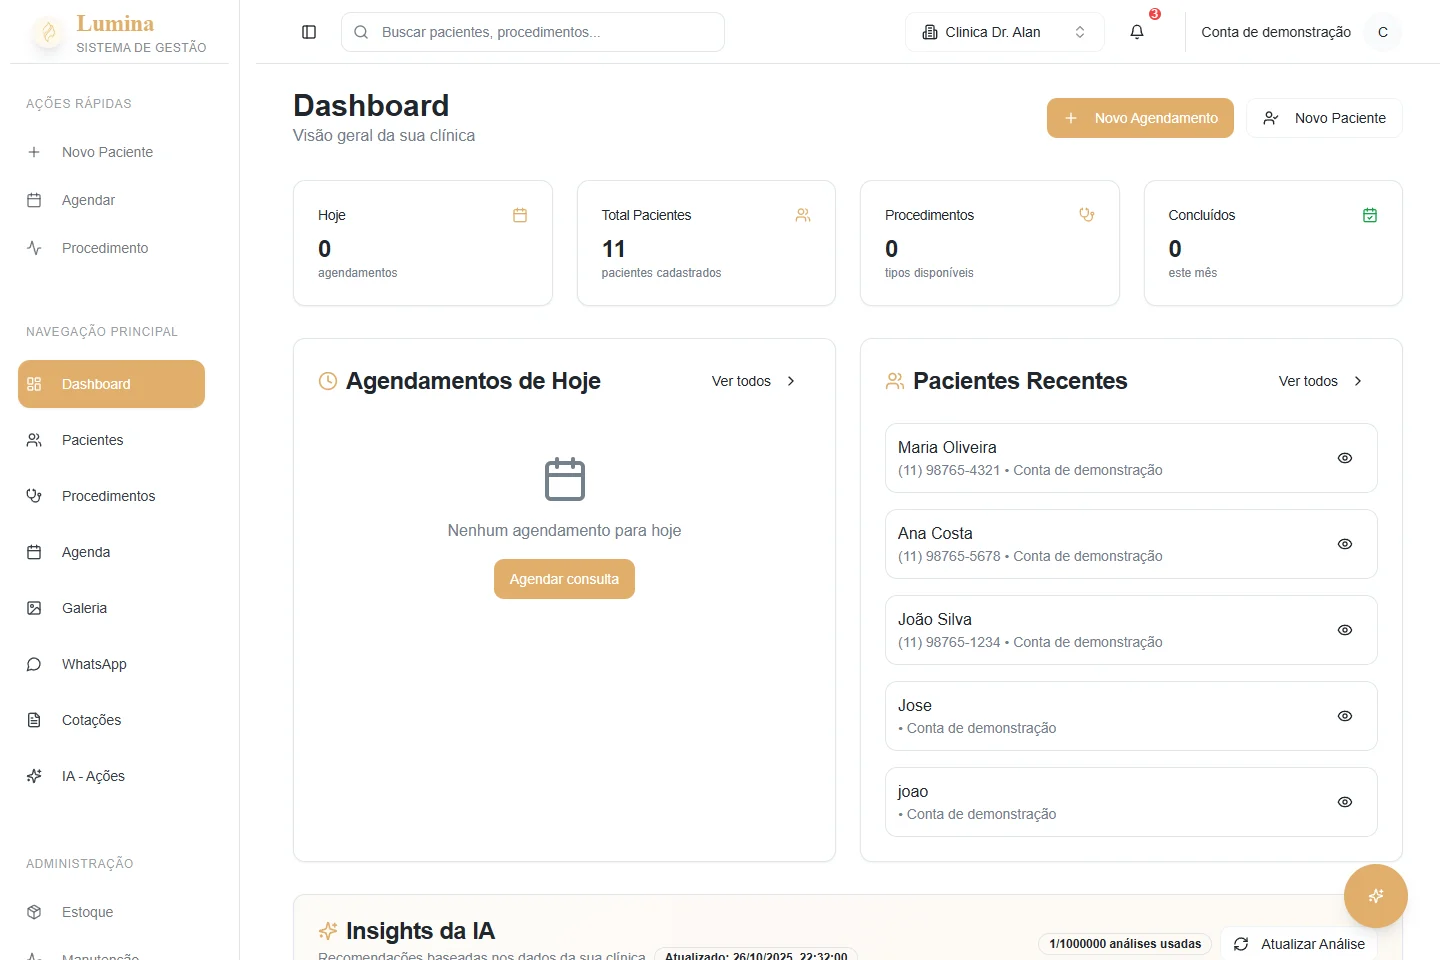The image size is (1440, 960).
Task: Open the Galeria section
Action: point(111,608)
